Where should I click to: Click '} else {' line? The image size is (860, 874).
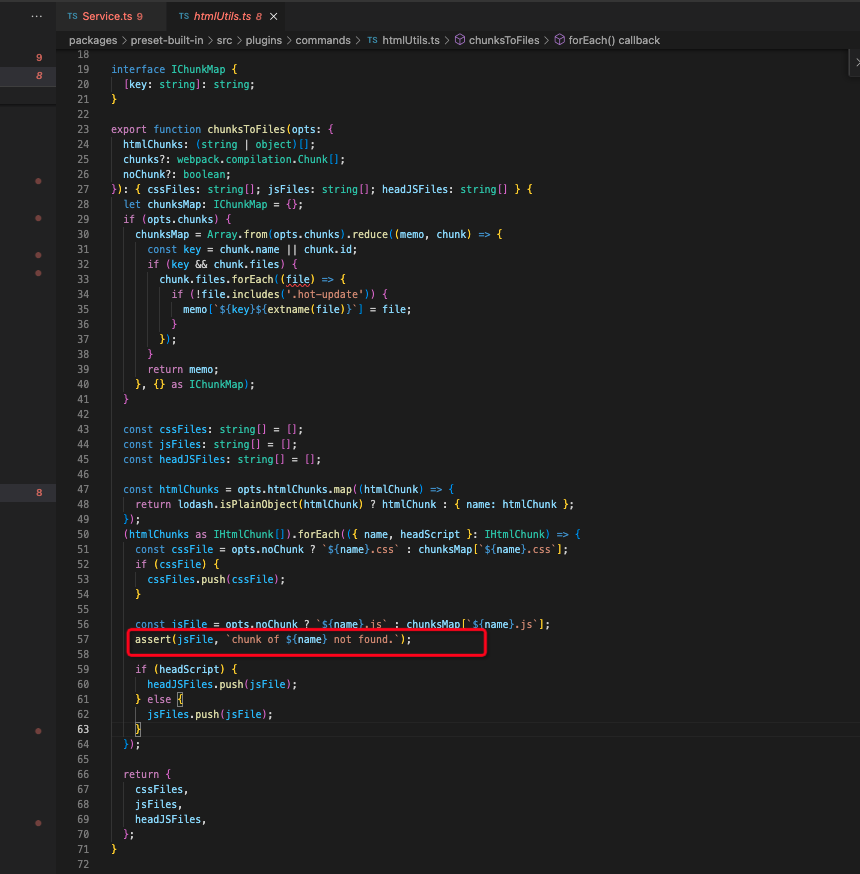coord(159,699)
